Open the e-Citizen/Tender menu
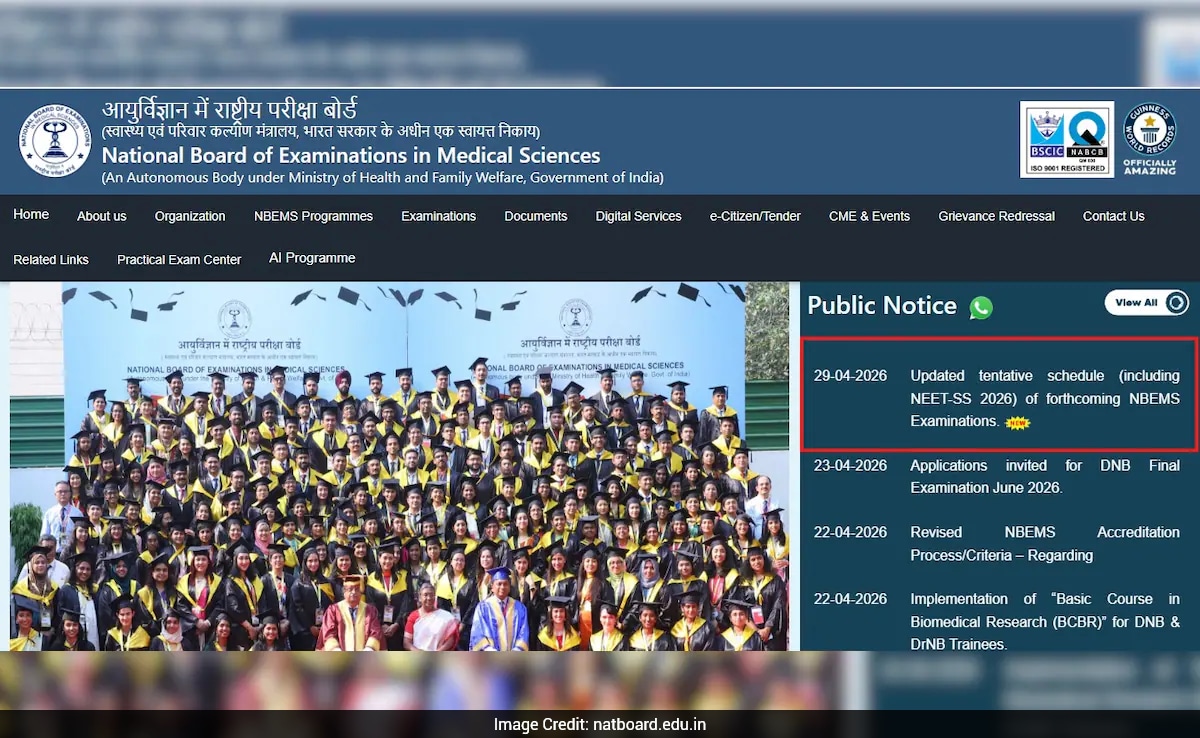 (755, 216)
